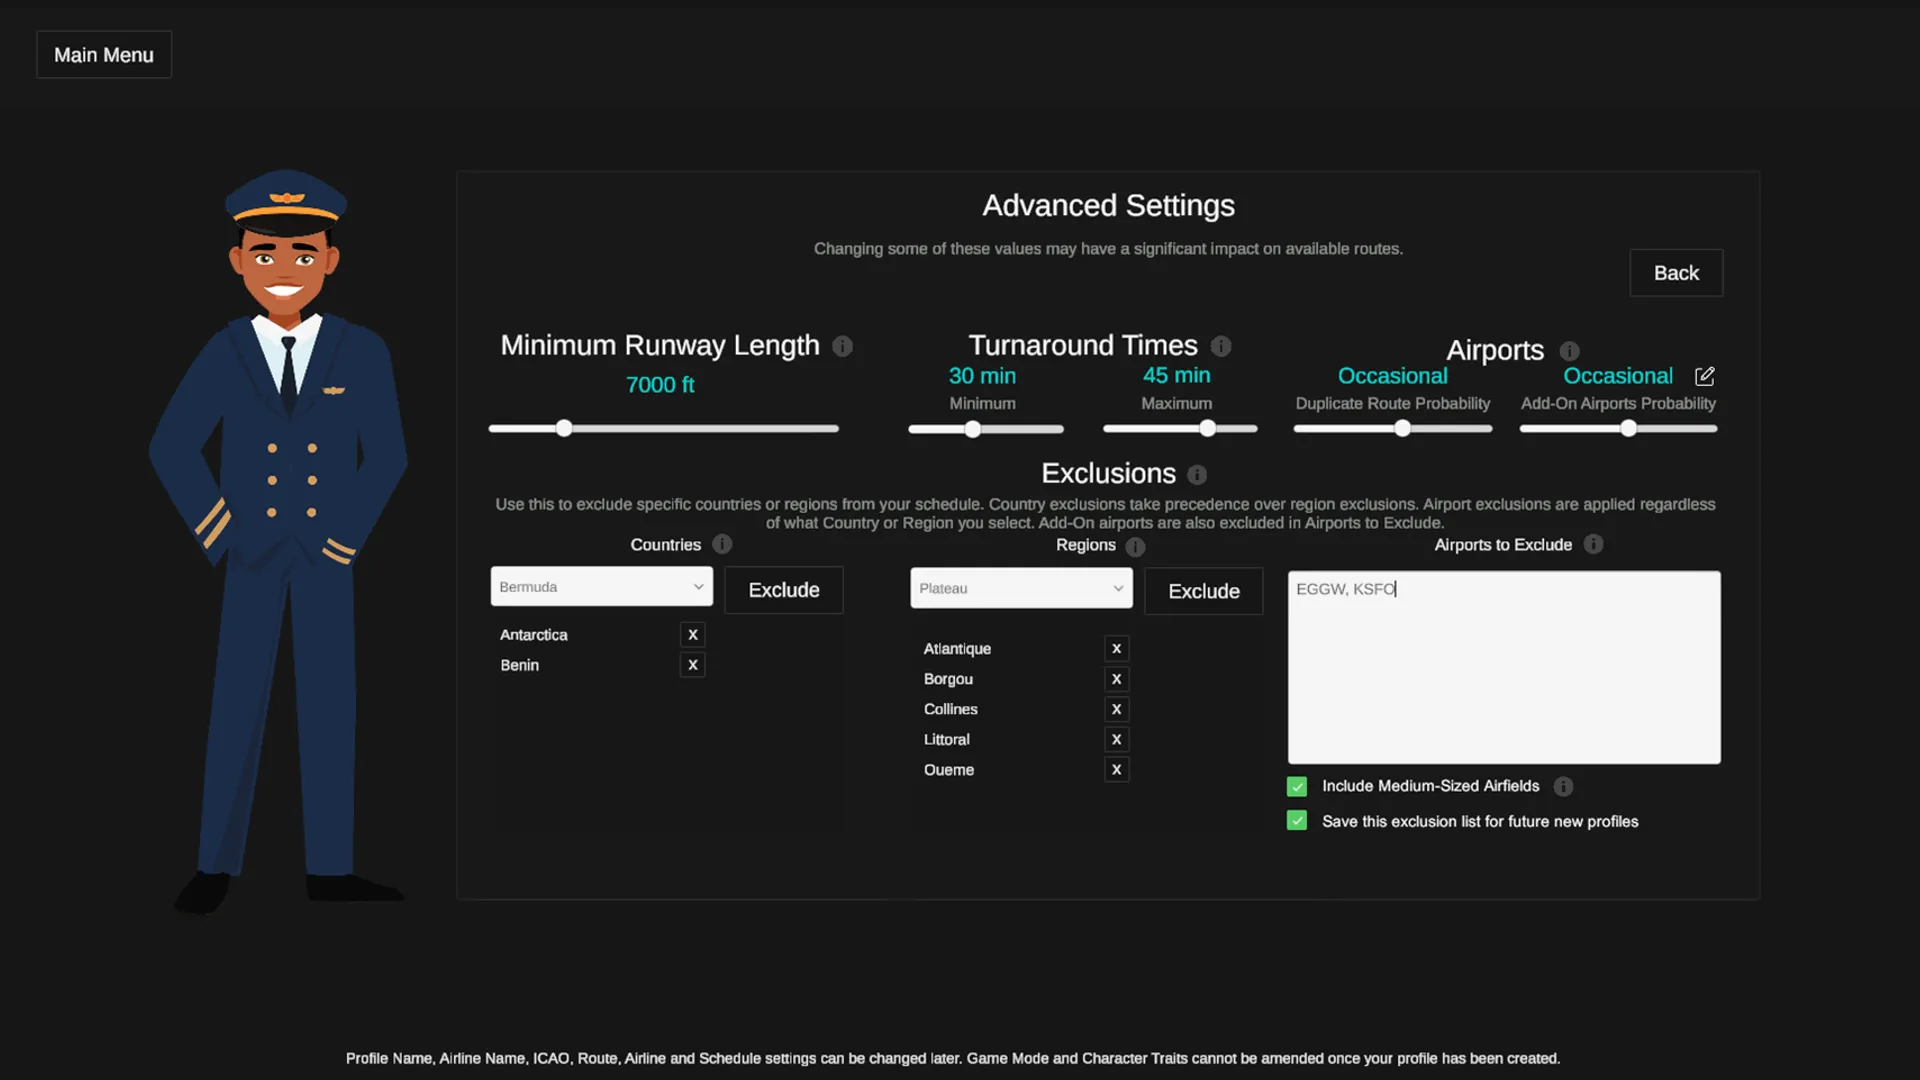Click the Minimum Runway Length slider handle
Screen dimensions: 1920x1080
click(564, 428)
